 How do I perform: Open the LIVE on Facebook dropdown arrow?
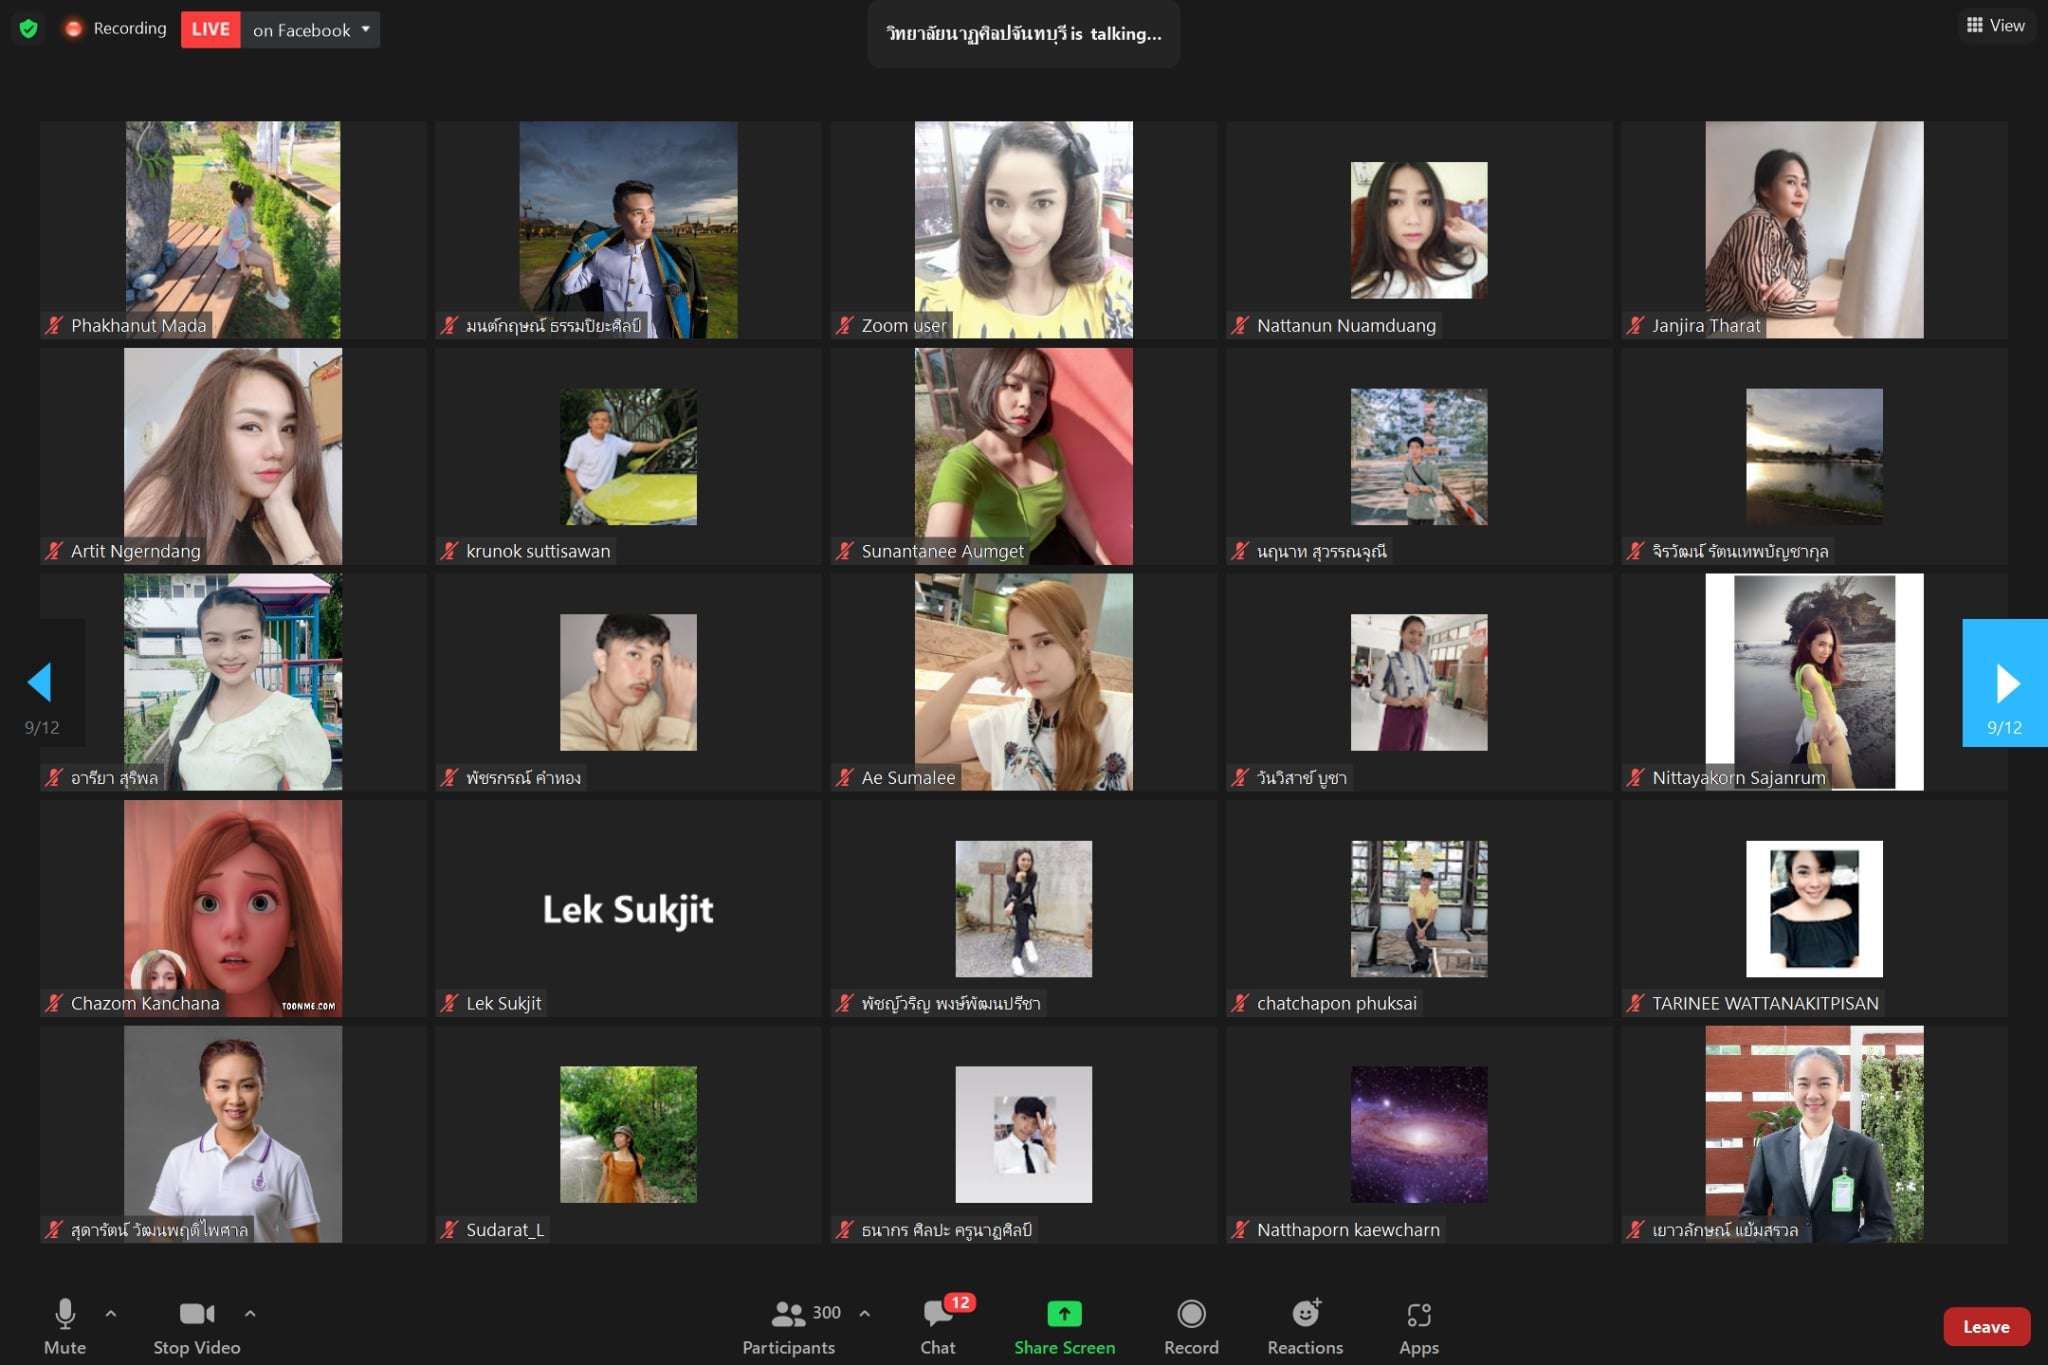(x=366, y=29)
